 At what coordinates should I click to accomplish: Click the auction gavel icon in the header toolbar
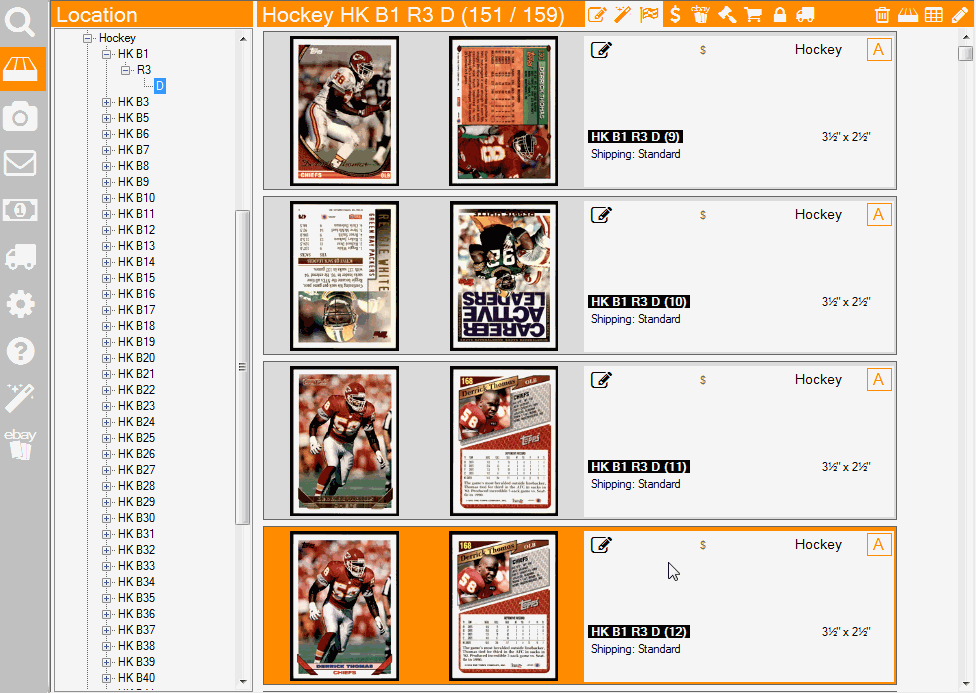click(727, 14)
